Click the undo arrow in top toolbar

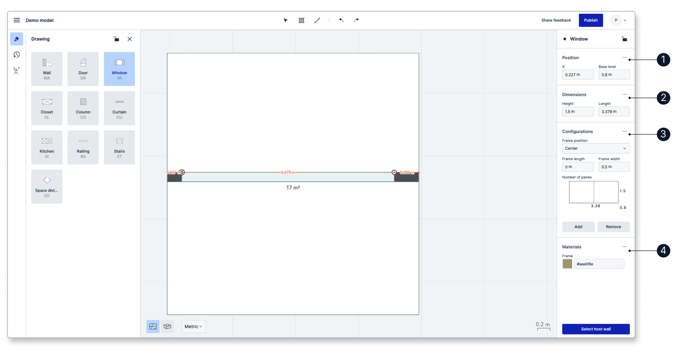[341, 20]
